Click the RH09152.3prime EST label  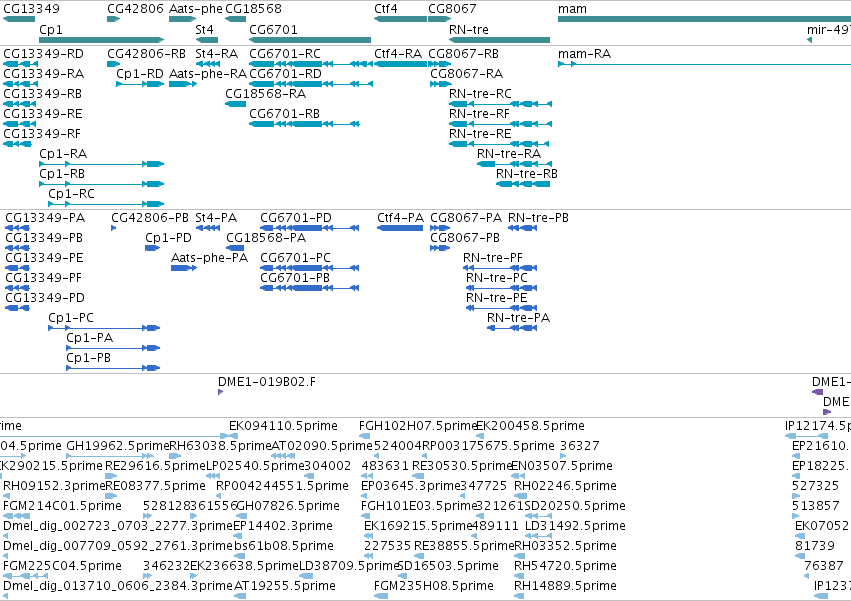pos(54,485)
